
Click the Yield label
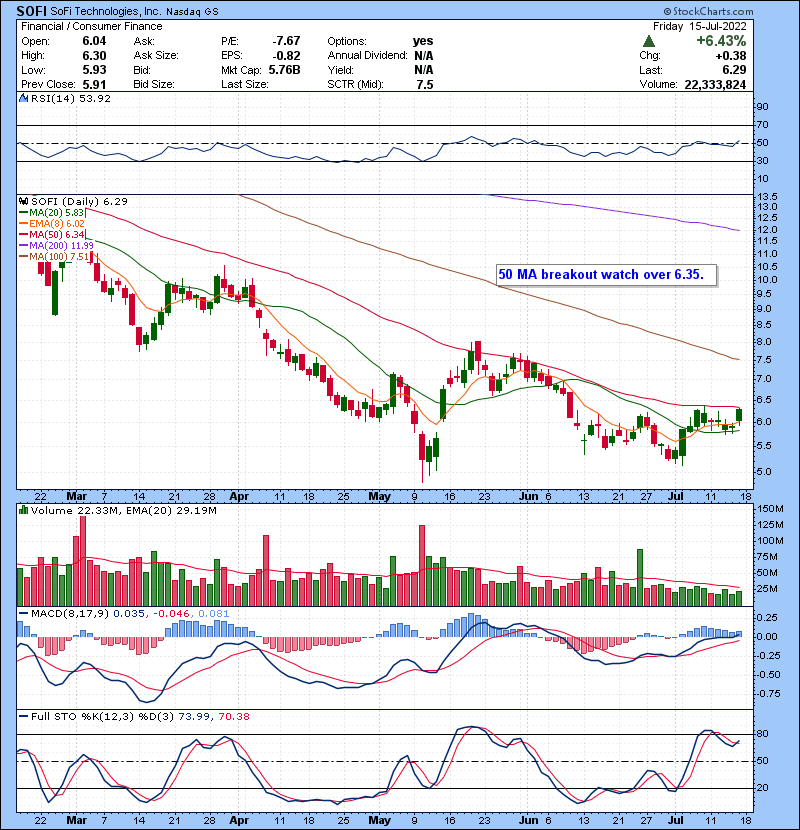(340, 70)
